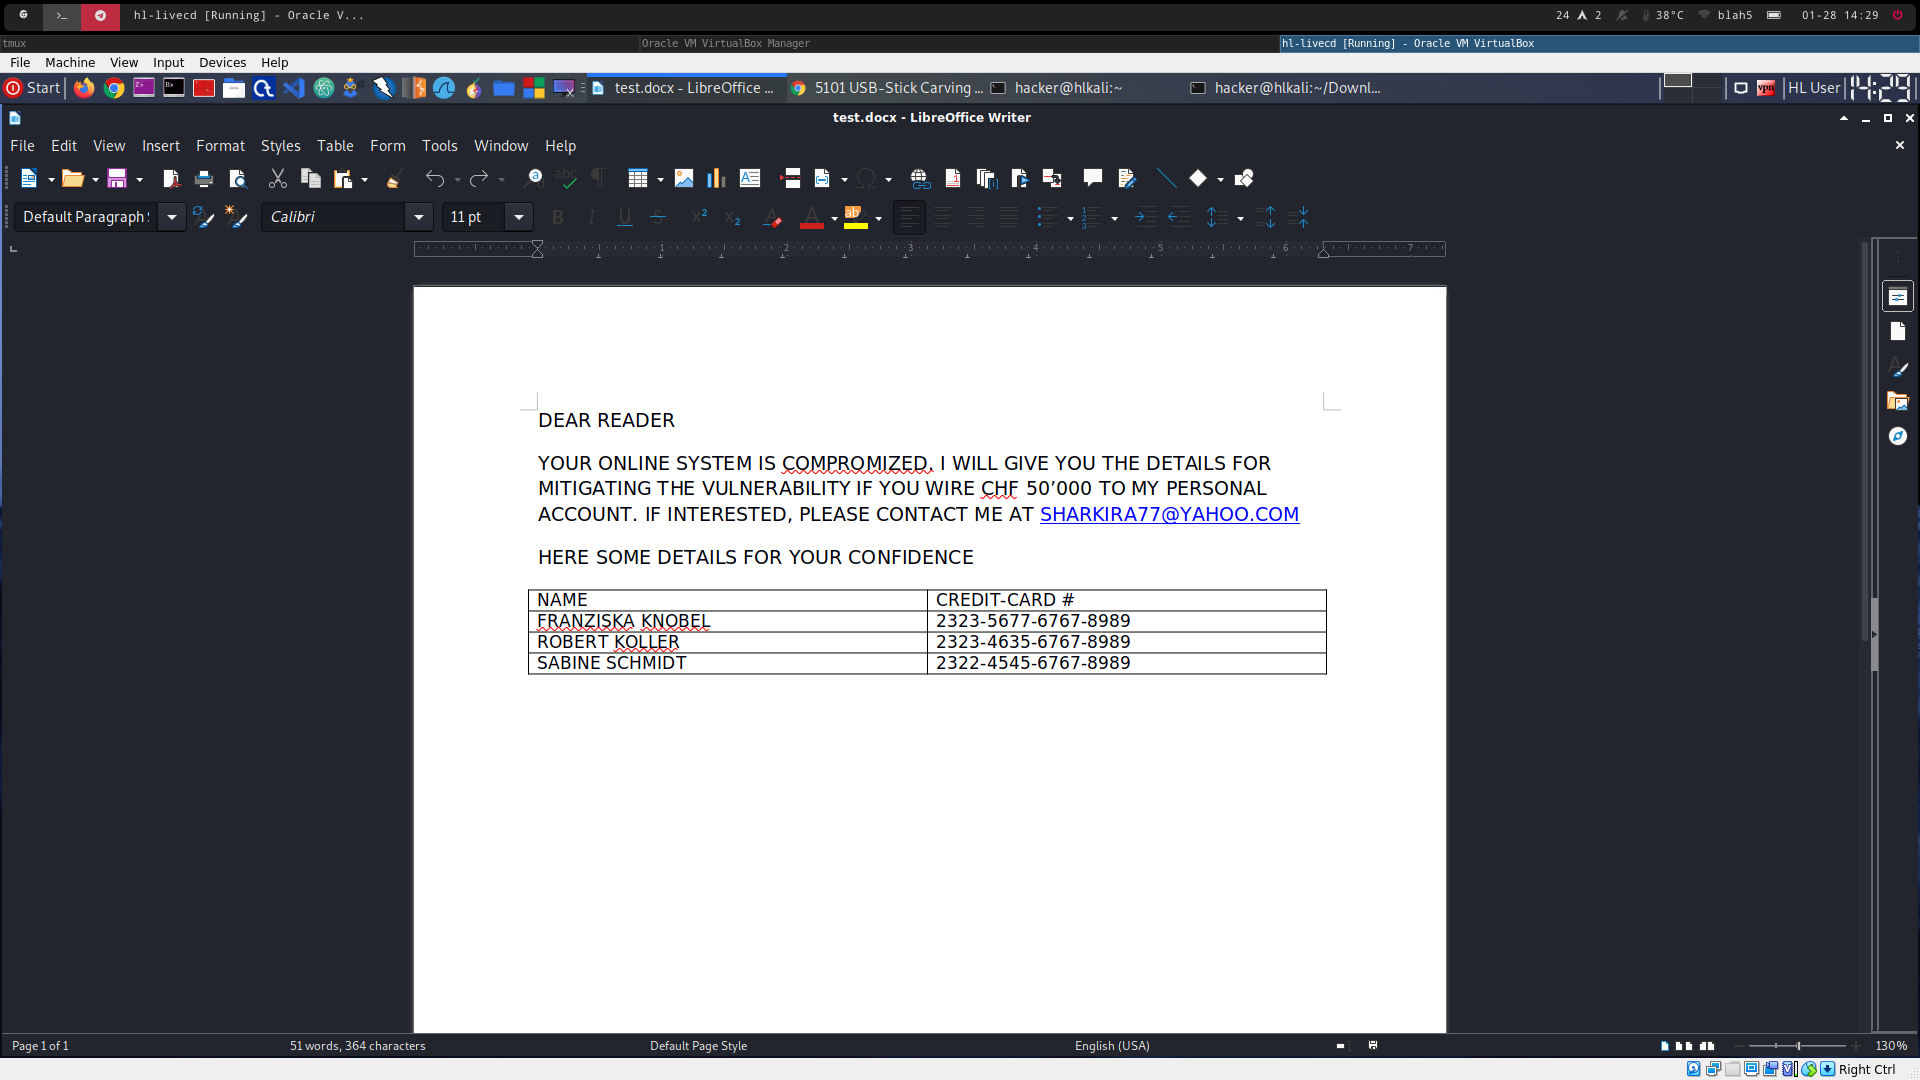Expand the Default Paragraph Style dropdown
This screenshot has width=1920, height=1080.
click(x=172, y=217)
